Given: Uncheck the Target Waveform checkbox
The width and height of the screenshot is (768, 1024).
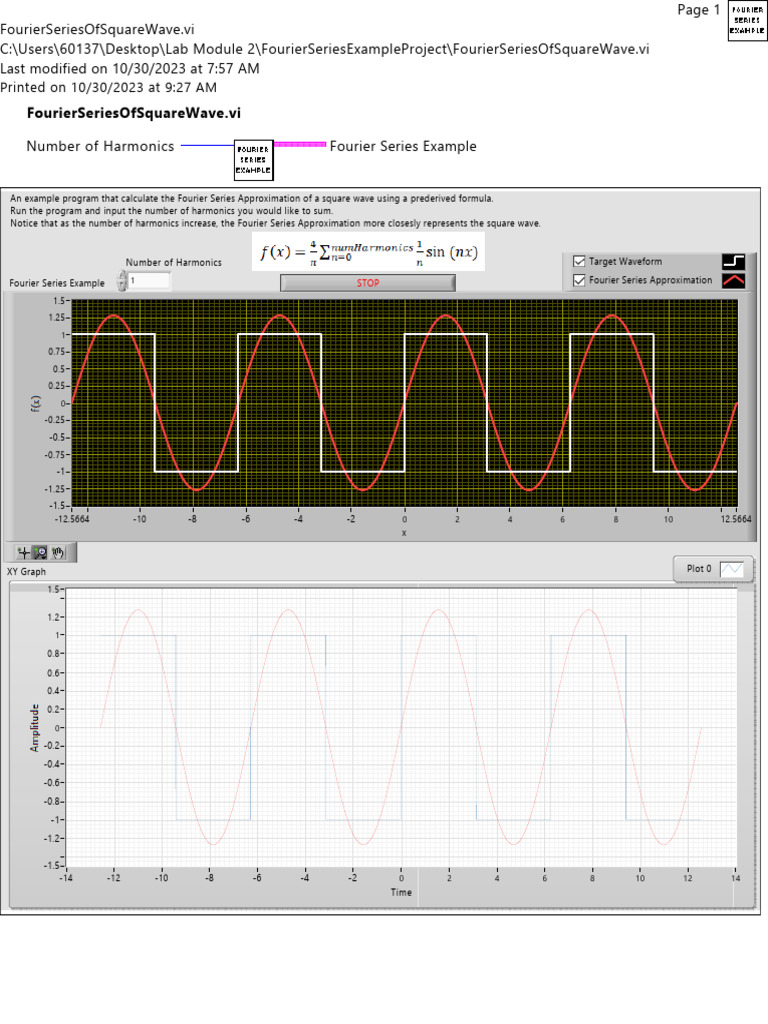Looking at the screenshot, I should [x=579, y=262].
